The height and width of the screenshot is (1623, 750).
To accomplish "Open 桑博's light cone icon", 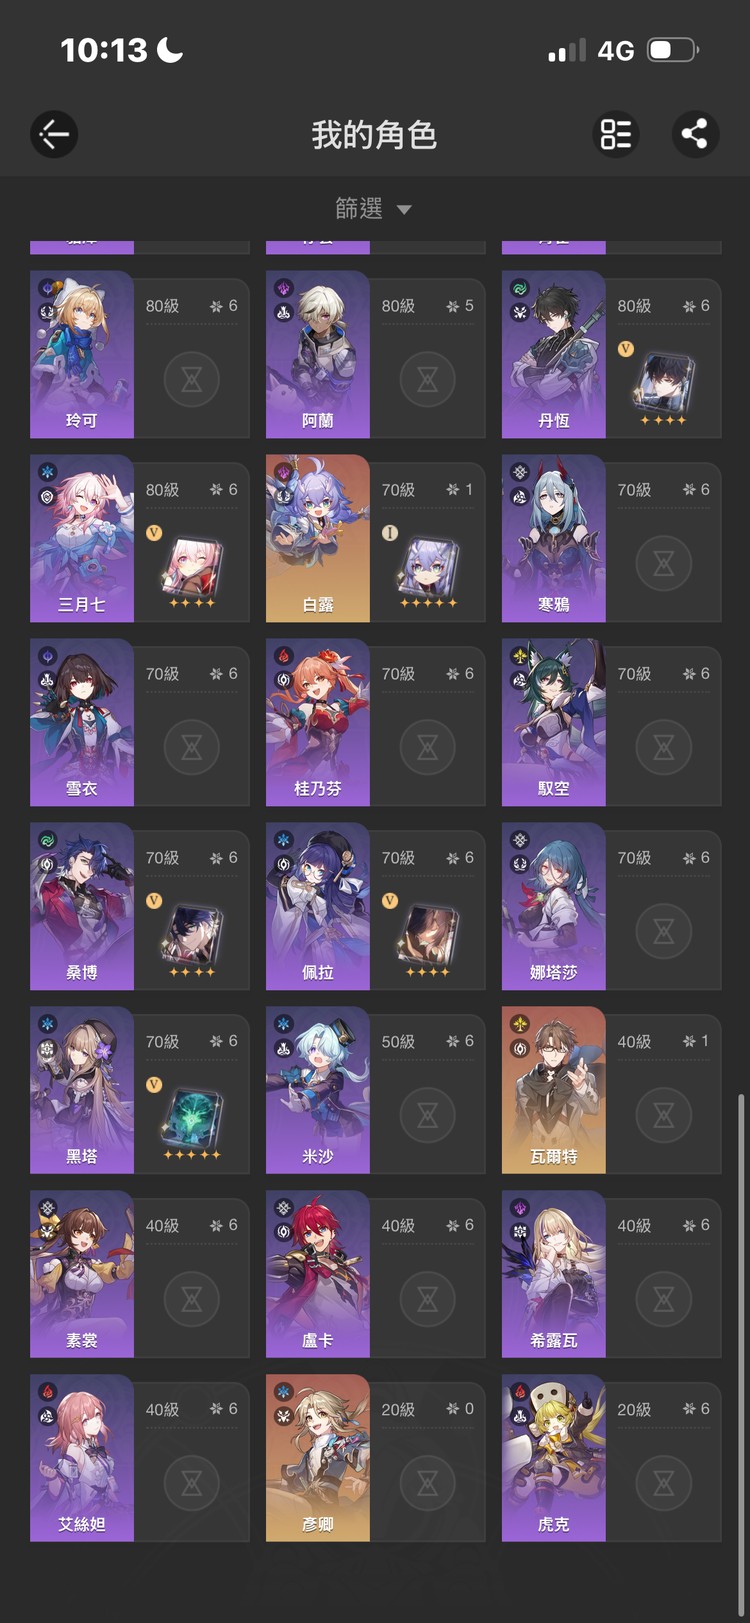I will [192, 938].
